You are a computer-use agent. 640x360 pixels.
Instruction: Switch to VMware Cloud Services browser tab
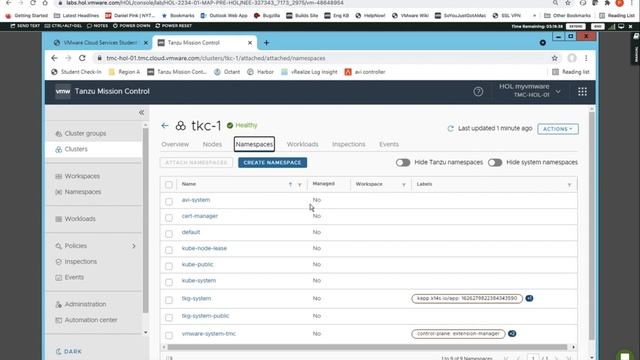tap(100, 43)
